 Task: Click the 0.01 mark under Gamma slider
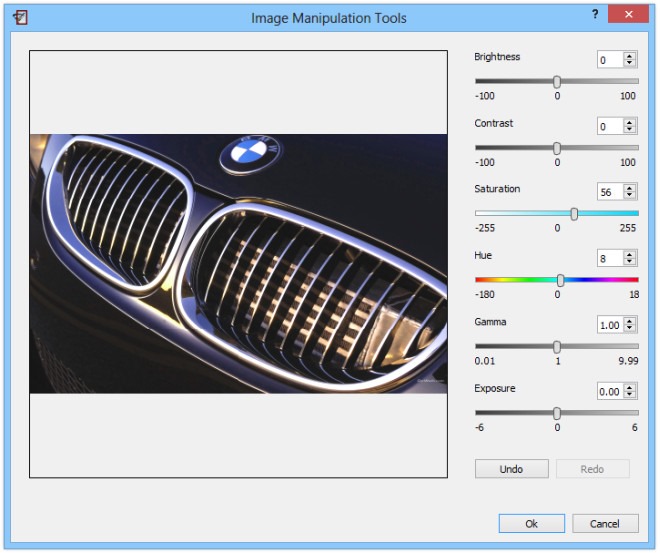click(x=485, y=361)
